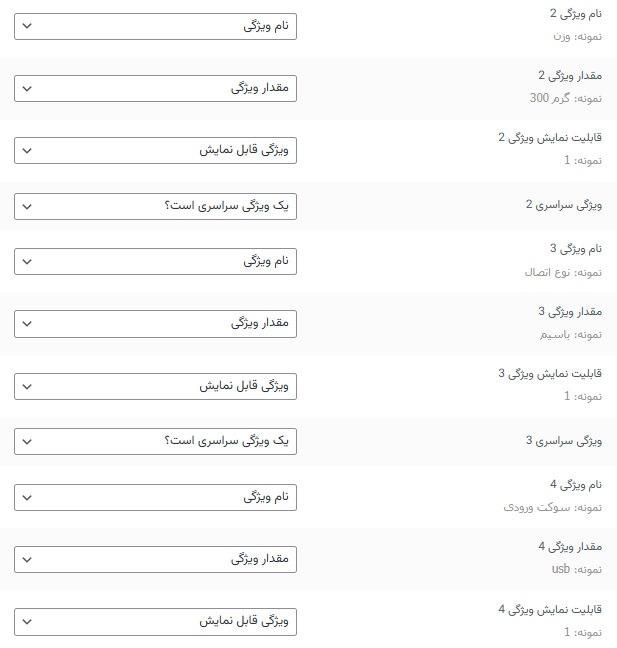The image size is (617, 648).
Task: Open the قابلیت نمایش ویژگی 3 dropdown
Action: 155,386
